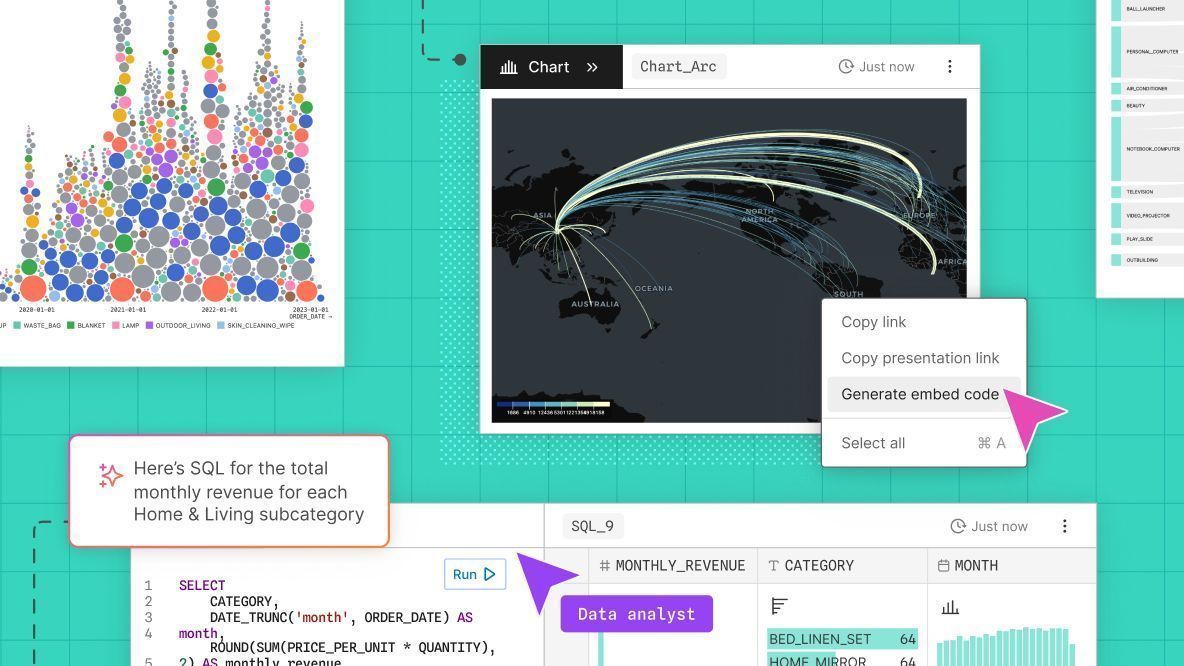1184x666 pixels.
Task: Click the Data analyst label tag
Action: coord(637,614)
